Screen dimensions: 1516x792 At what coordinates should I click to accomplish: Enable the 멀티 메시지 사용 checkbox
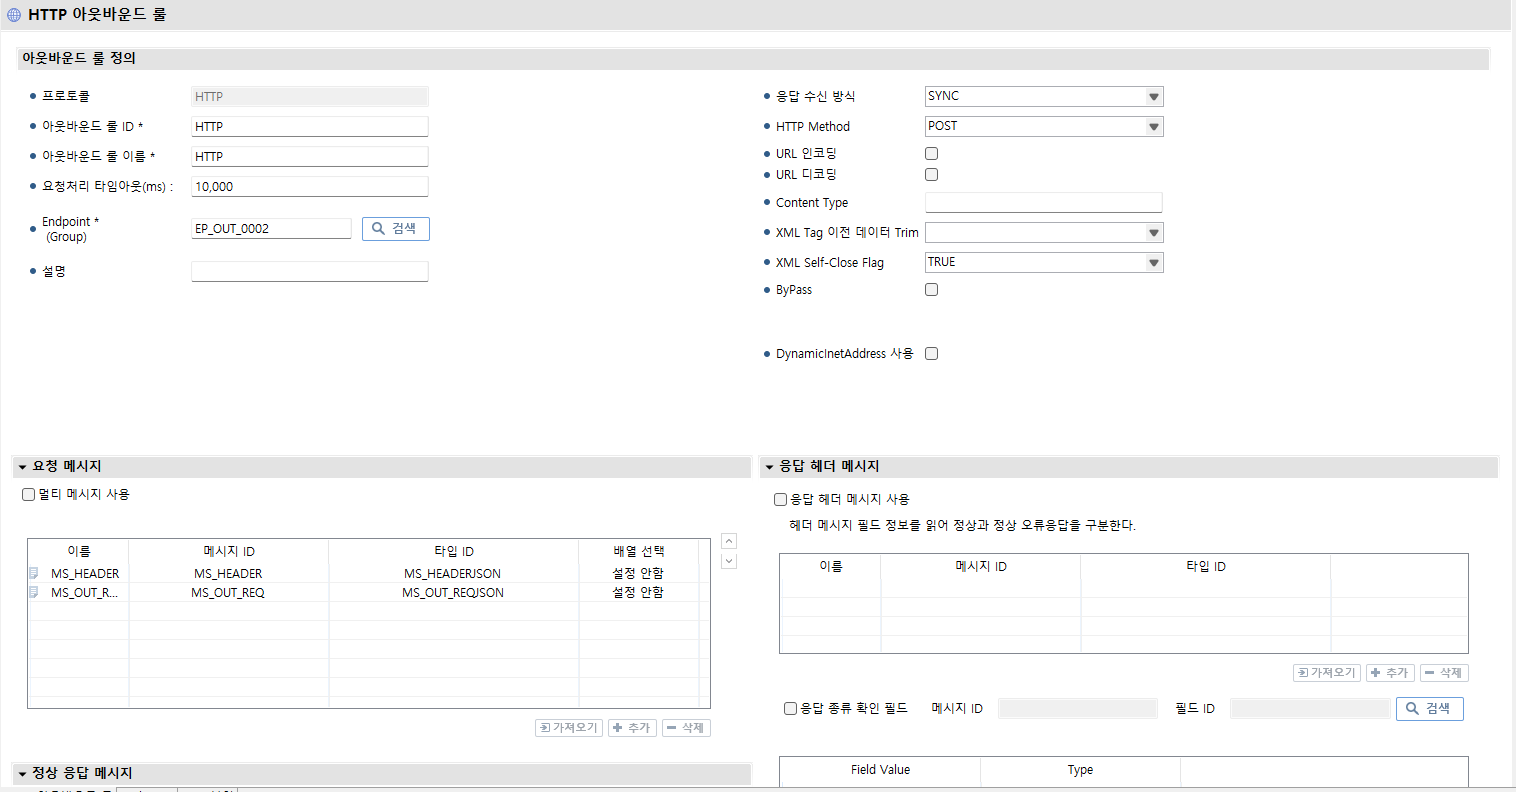pyautogui.click(x=27, y=494)
